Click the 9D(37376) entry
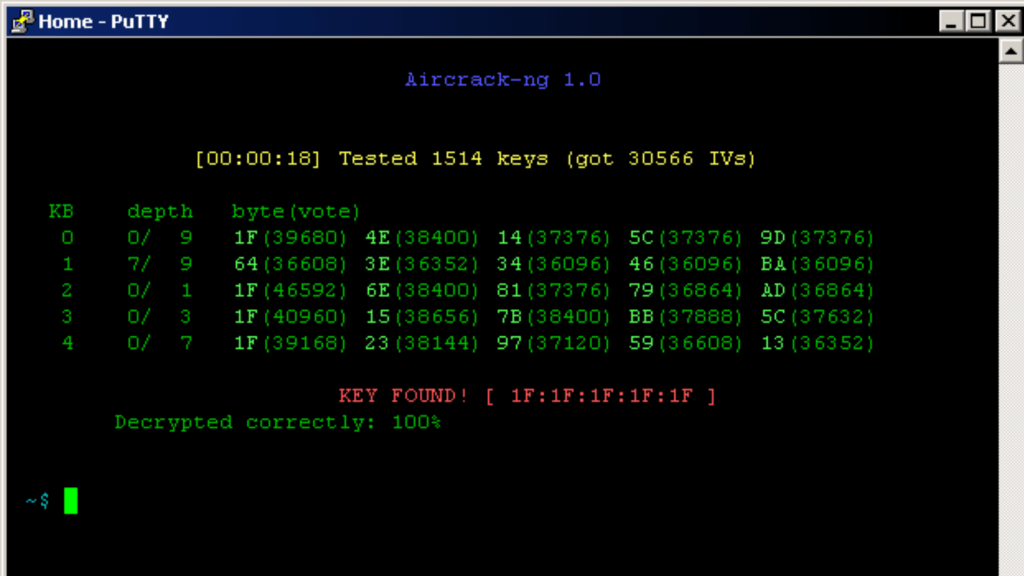Screen dimensions: 1024x576 click(x=817, y=238)
